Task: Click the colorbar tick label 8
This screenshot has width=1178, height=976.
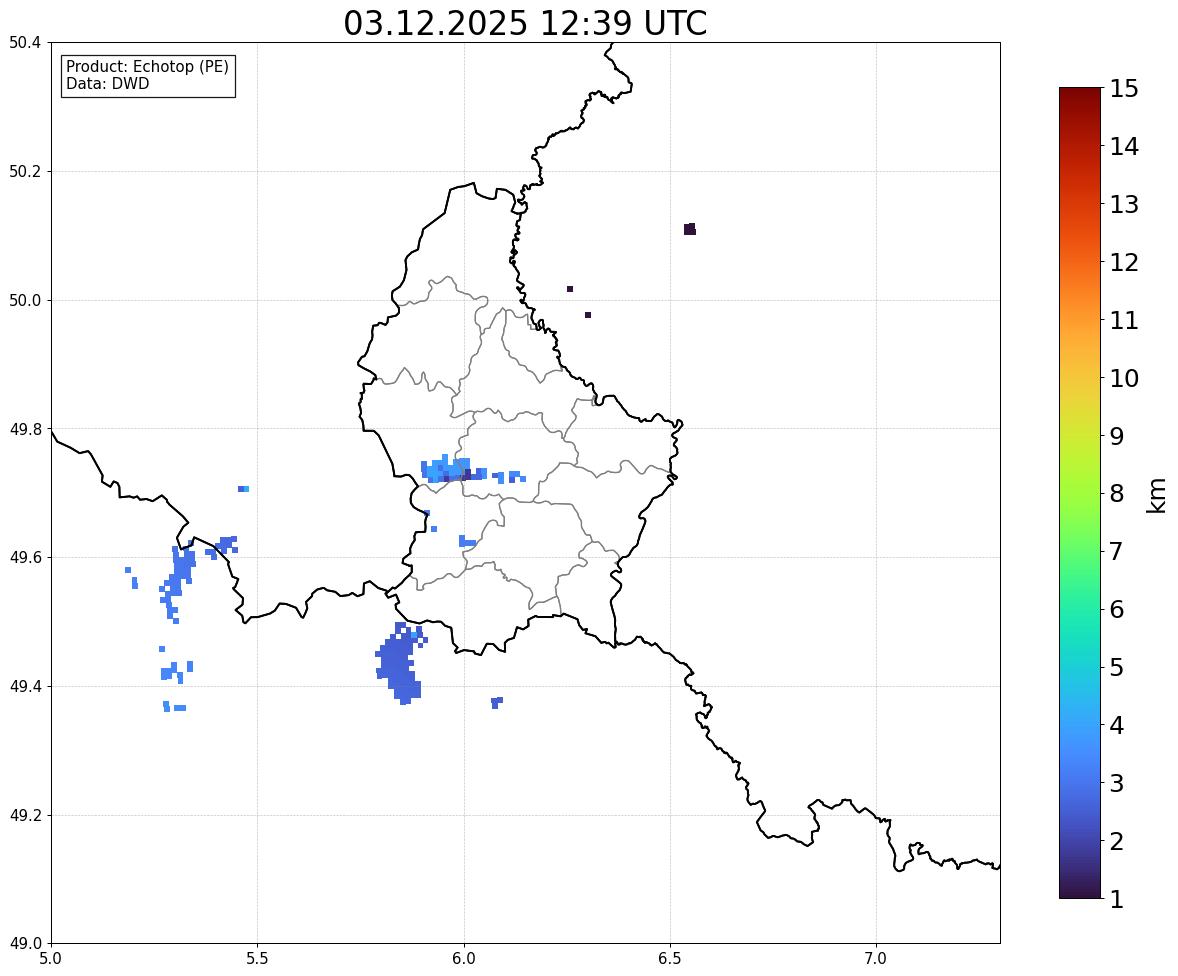Action: (x=1117, y=494)
